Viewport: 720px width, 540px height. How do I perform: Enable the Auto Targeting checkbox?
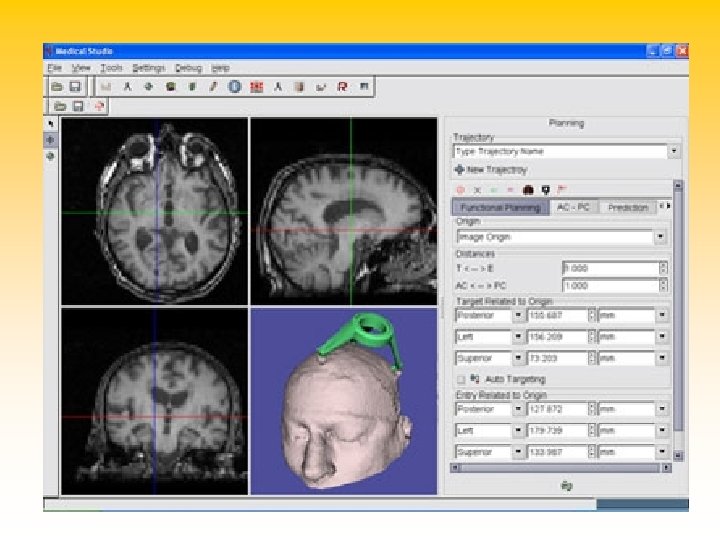[460, 380]
